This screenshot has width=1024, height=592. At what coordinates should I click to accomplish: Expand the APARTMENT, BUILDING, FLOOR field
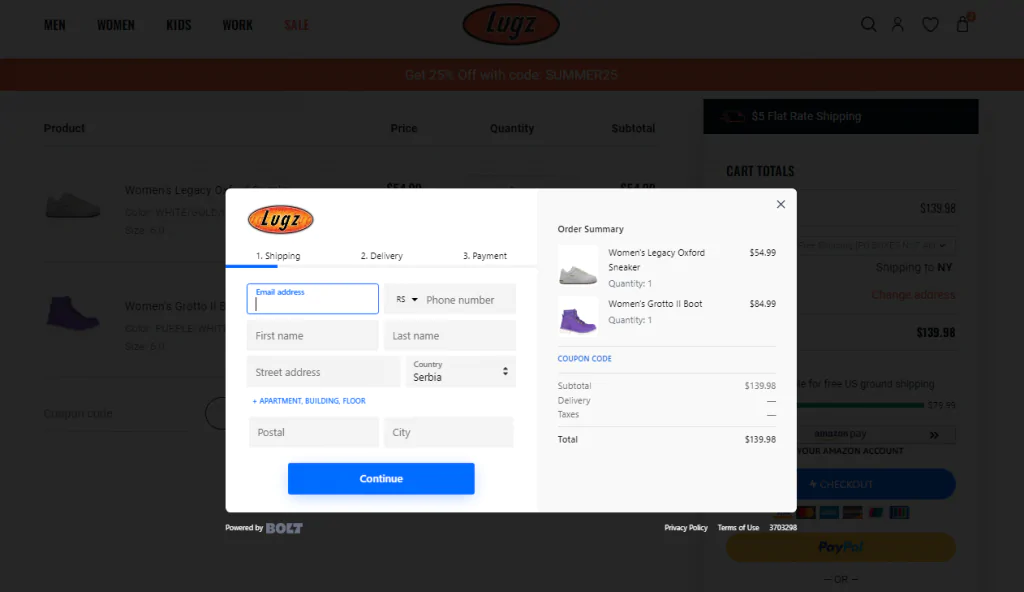pyautogui.click(x=311, y=400)
